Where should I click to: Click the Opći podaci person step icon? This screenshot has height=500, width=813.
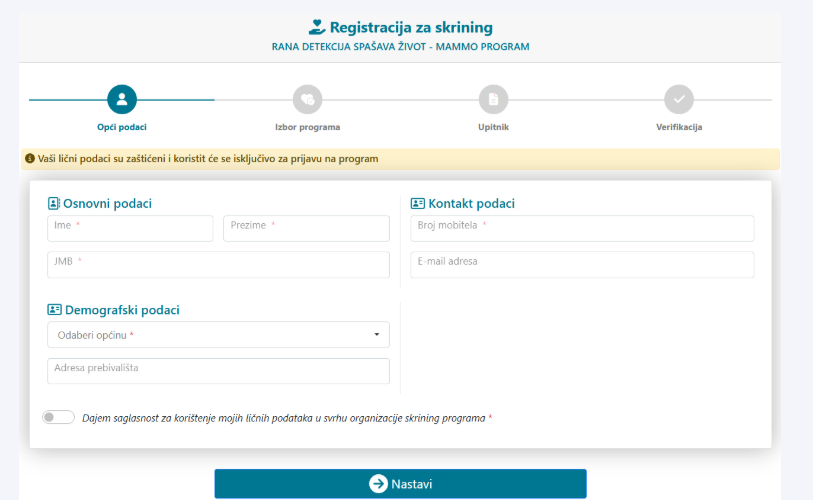click(122, 99)
